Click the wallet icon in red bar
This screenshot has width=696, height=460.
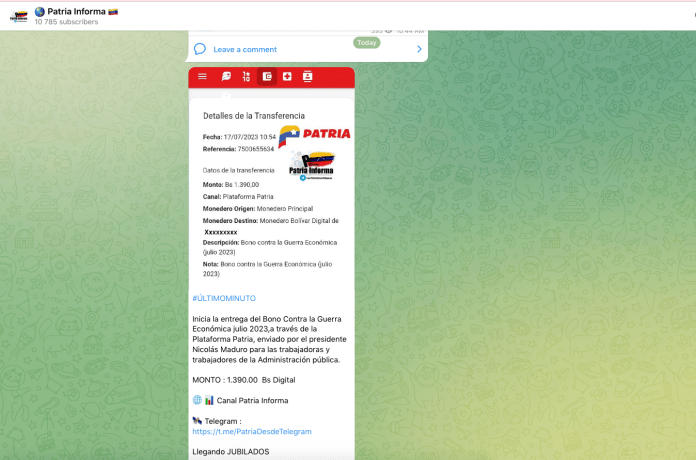click(267, 77)
